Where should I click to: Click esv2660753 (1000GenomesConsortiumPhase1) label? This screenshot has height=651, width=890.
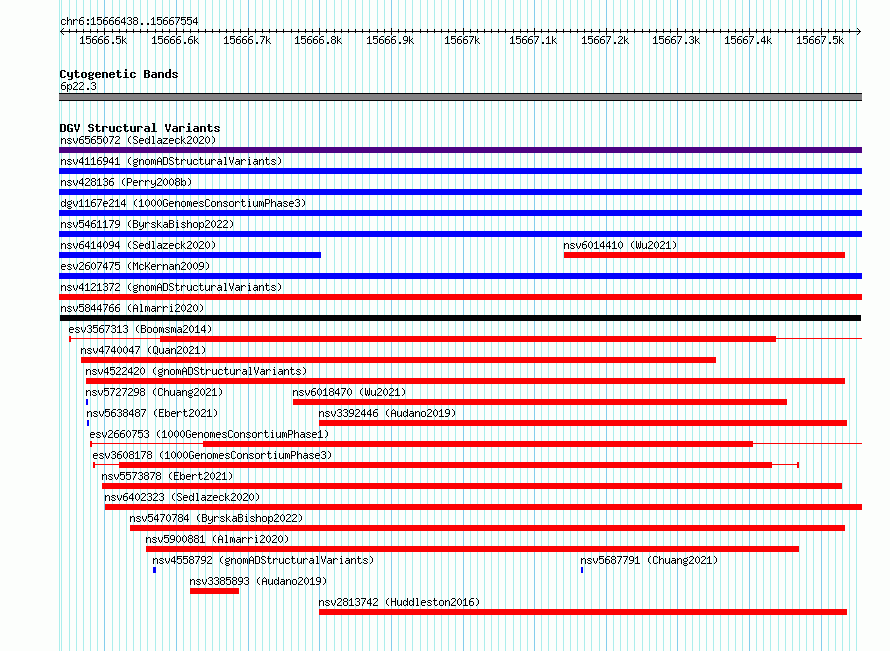[209, 434]
